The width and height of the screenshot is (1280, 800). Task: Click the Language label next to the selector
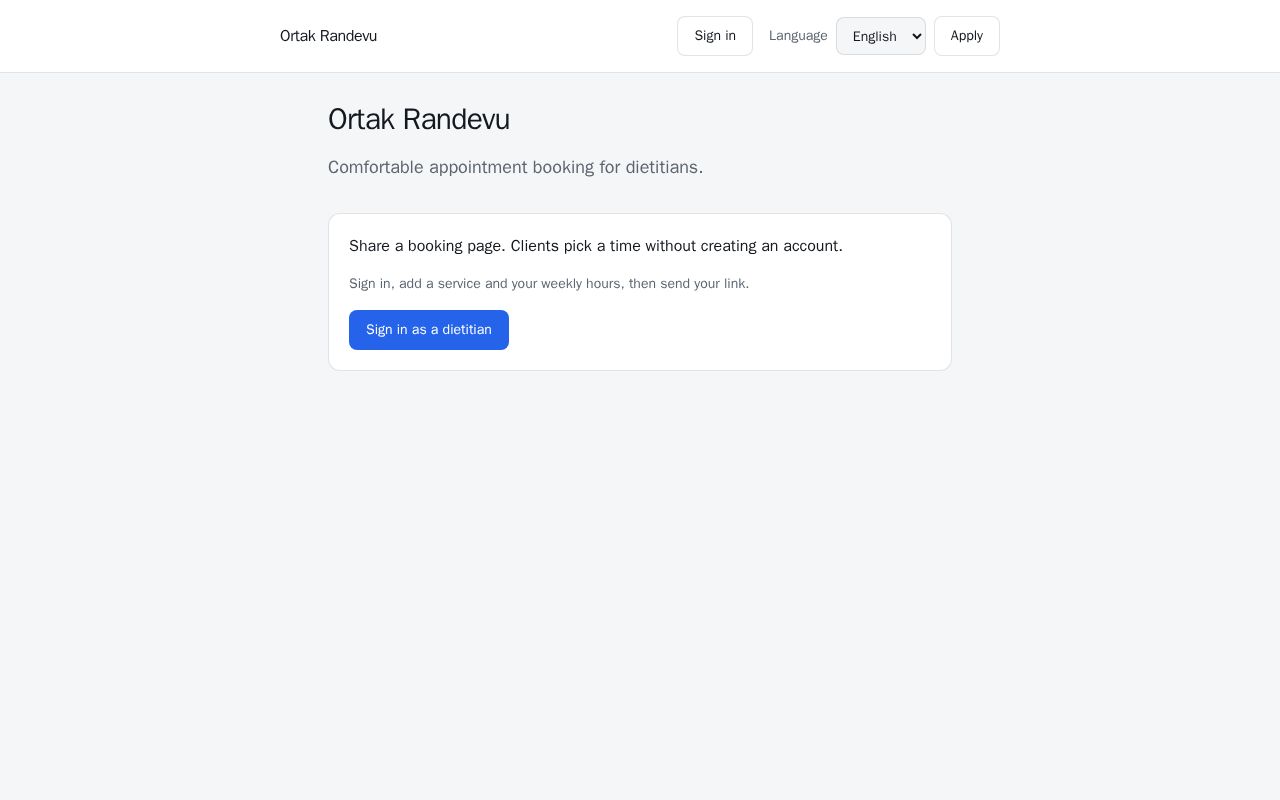click(x=798, y=36)
